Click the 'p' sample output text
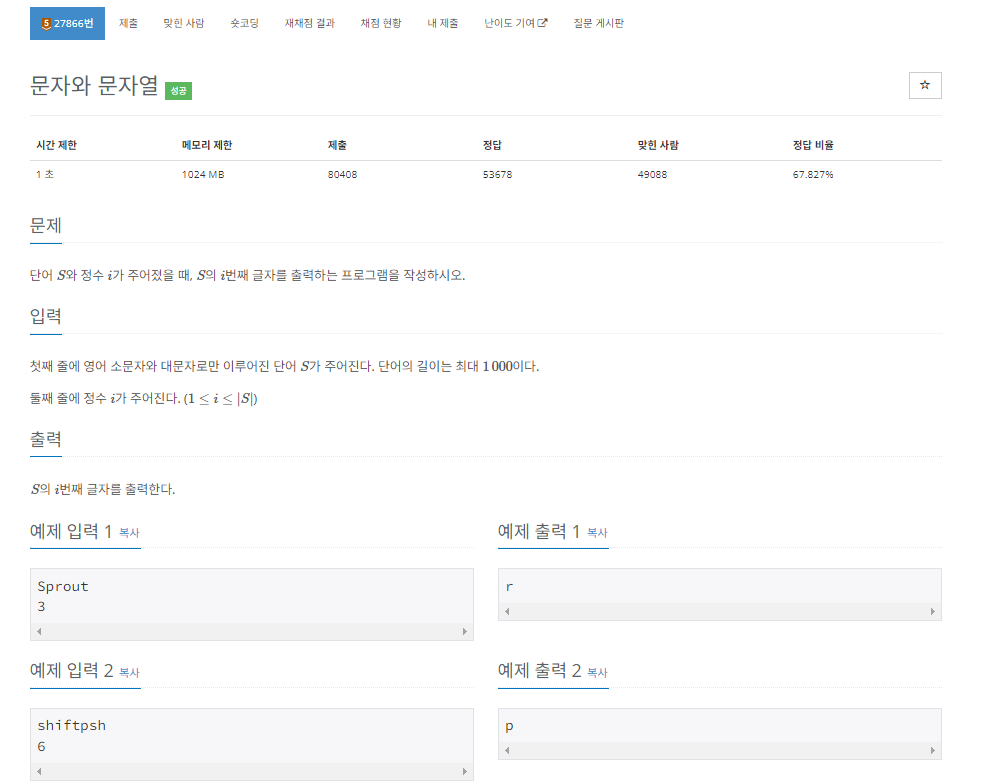This screenshot has height=781, width=982. point(509,727)
